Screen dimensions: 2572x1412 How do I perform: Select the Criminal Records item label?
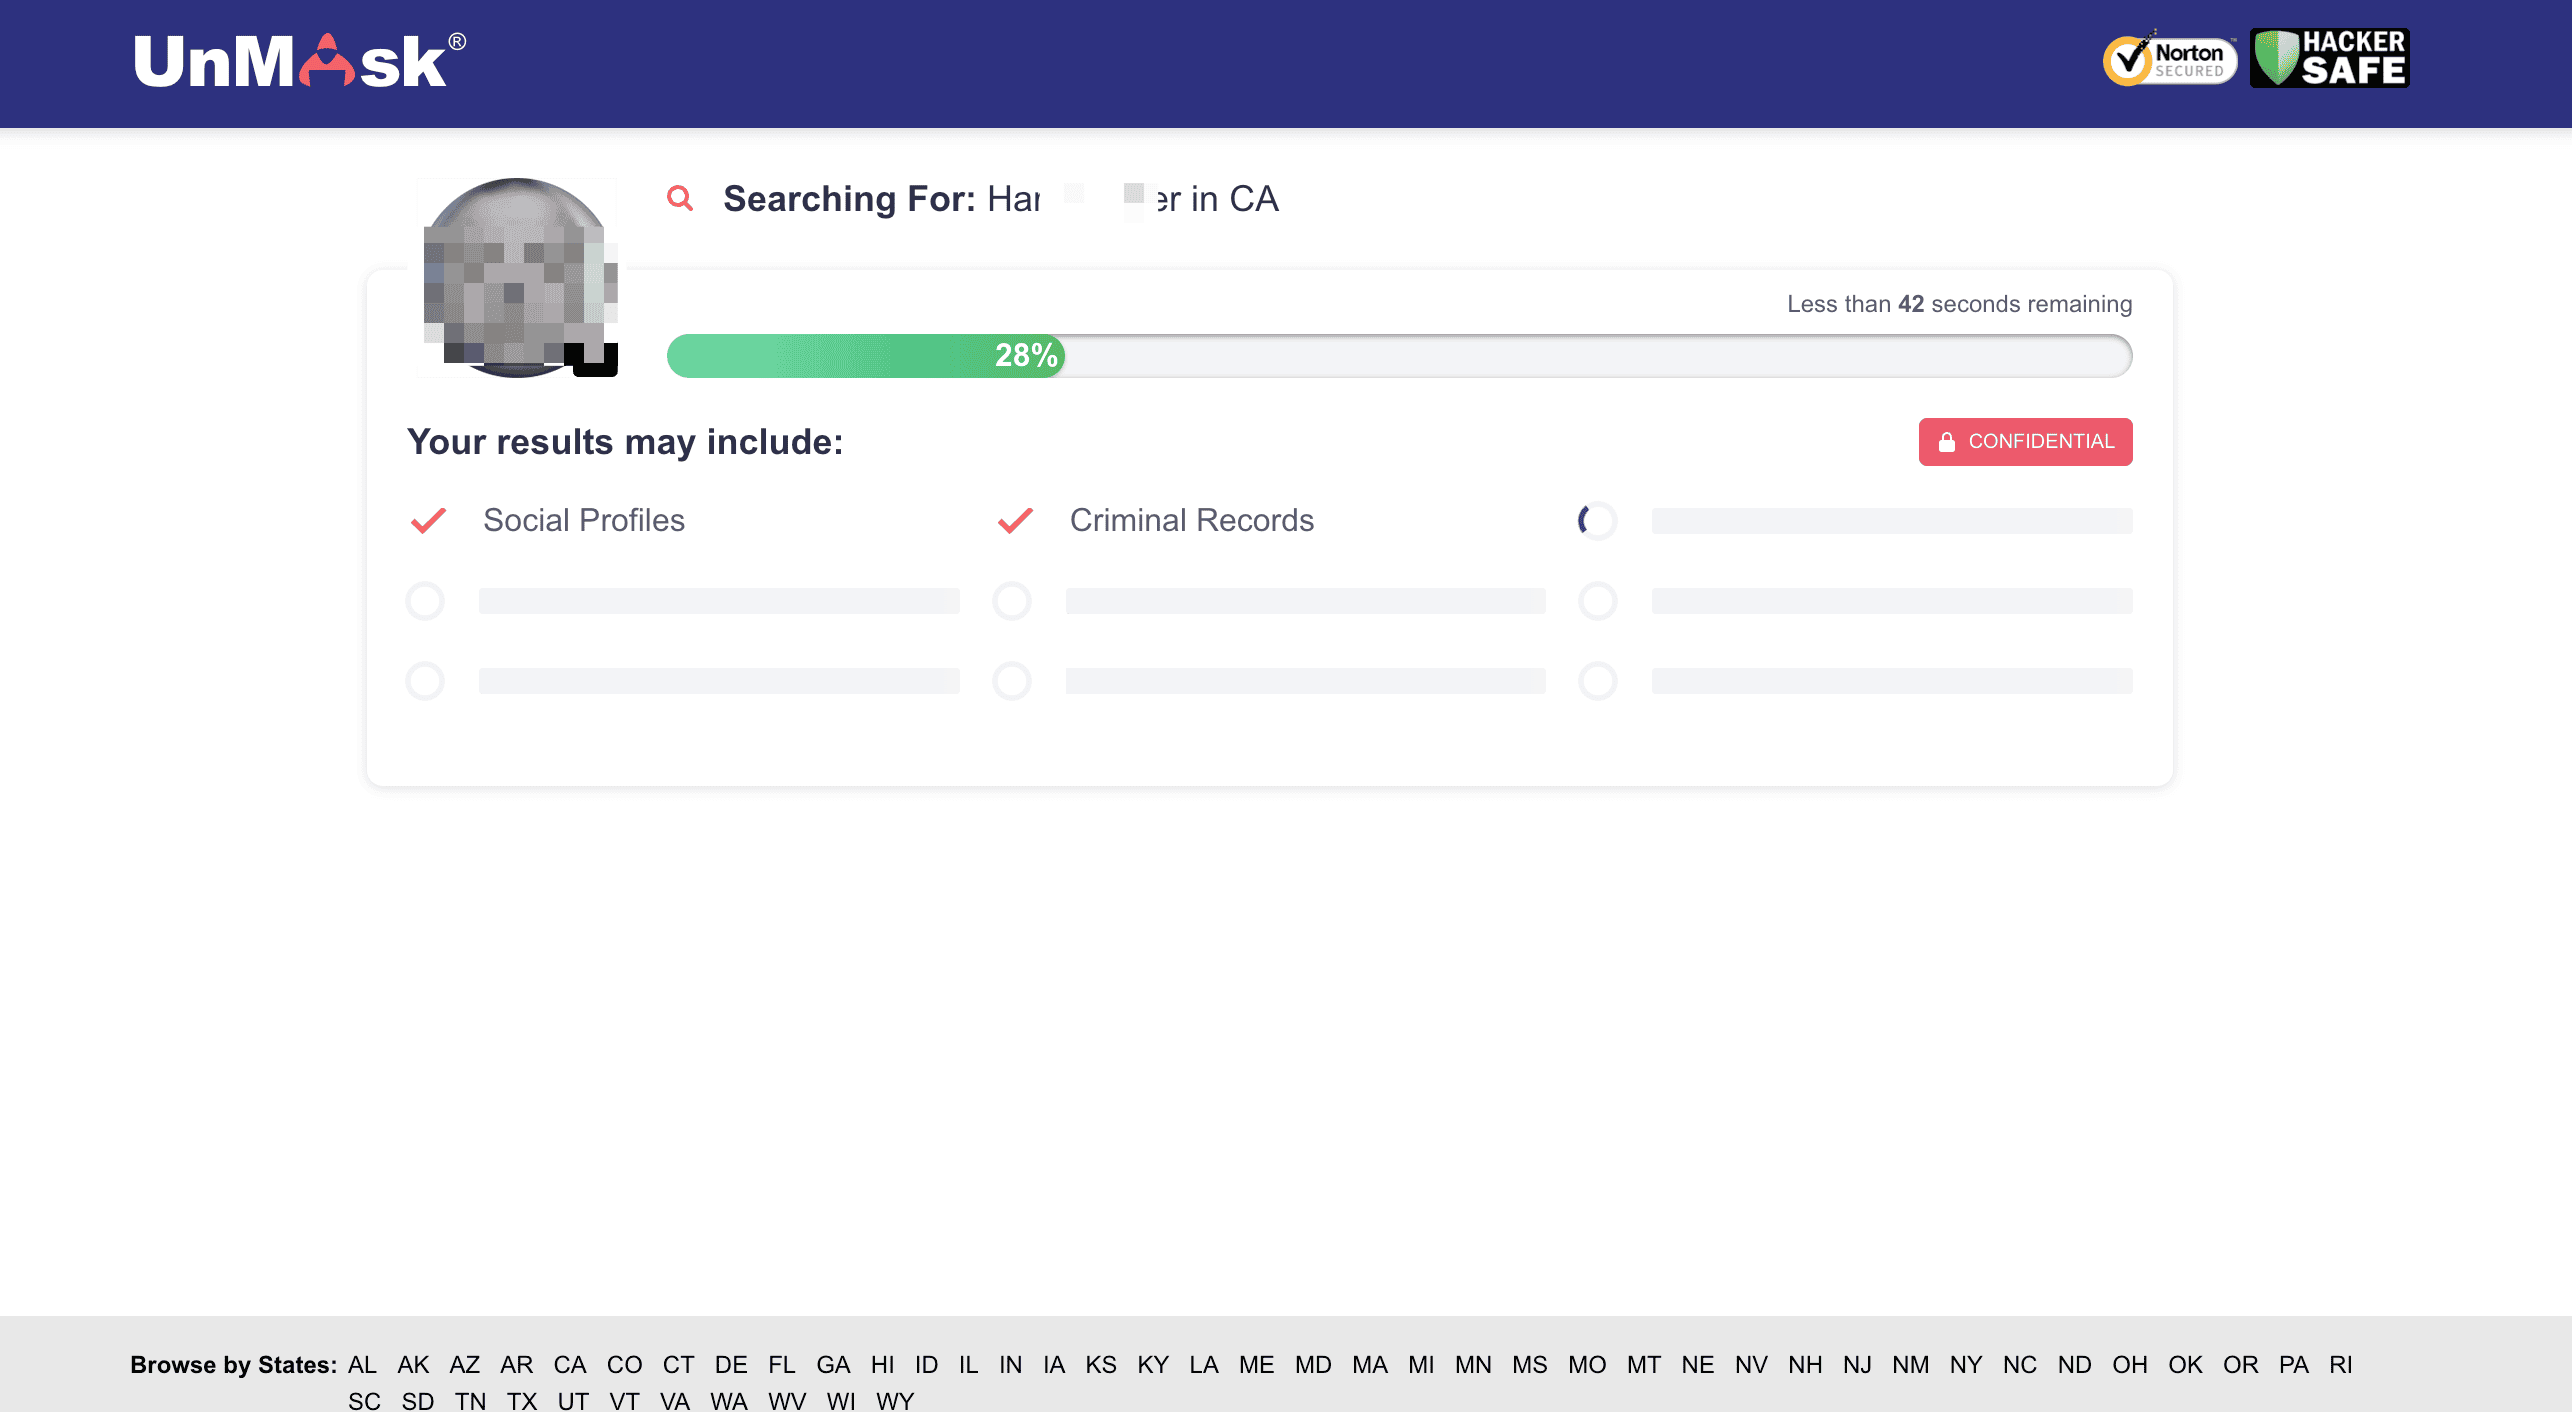point(1191,521)
